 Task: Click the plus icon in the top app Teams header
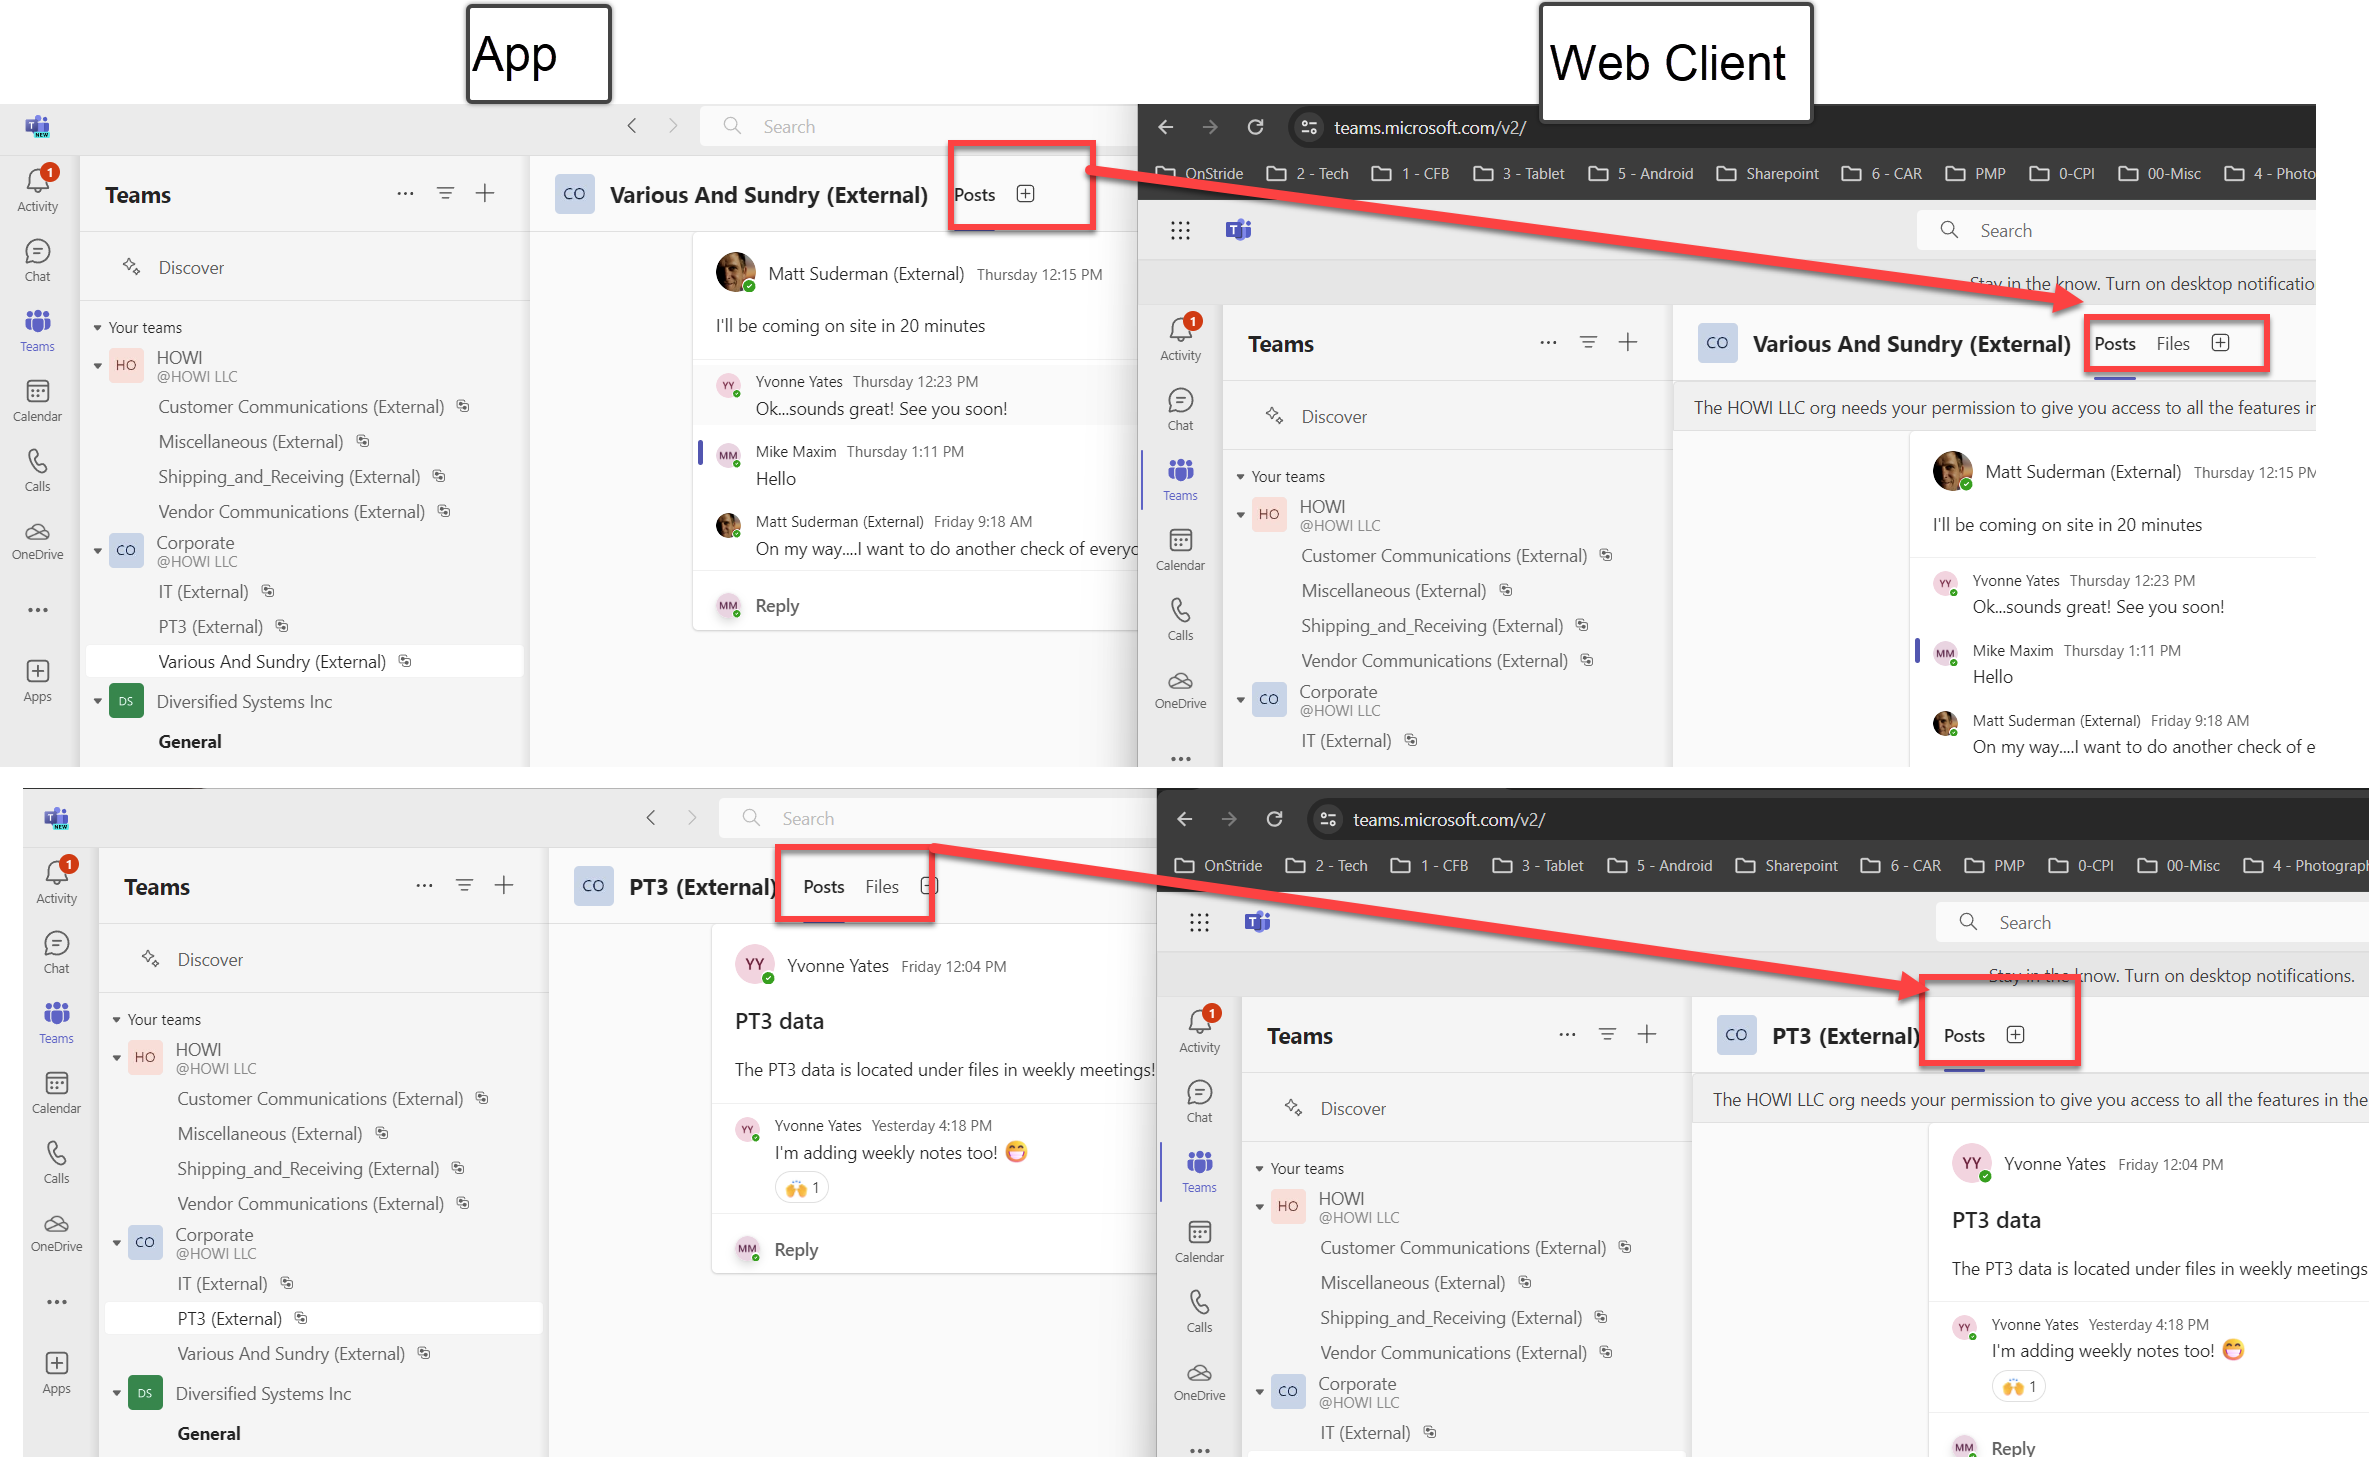(485, 193)
